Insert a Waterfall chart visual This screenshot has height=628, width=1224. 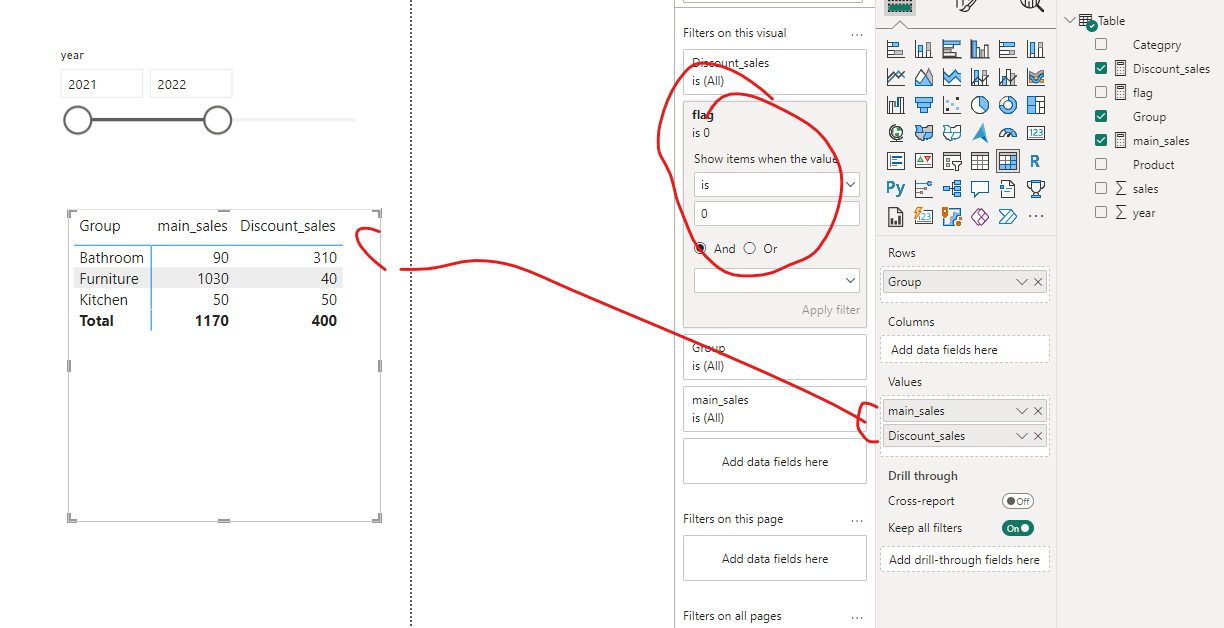tap(895, 105)
